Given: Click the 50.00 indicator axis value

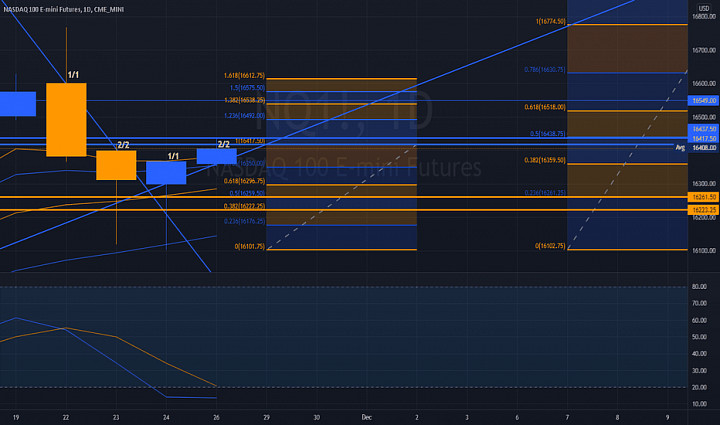Looking at the screenshot, I should (x=699, y=337).
